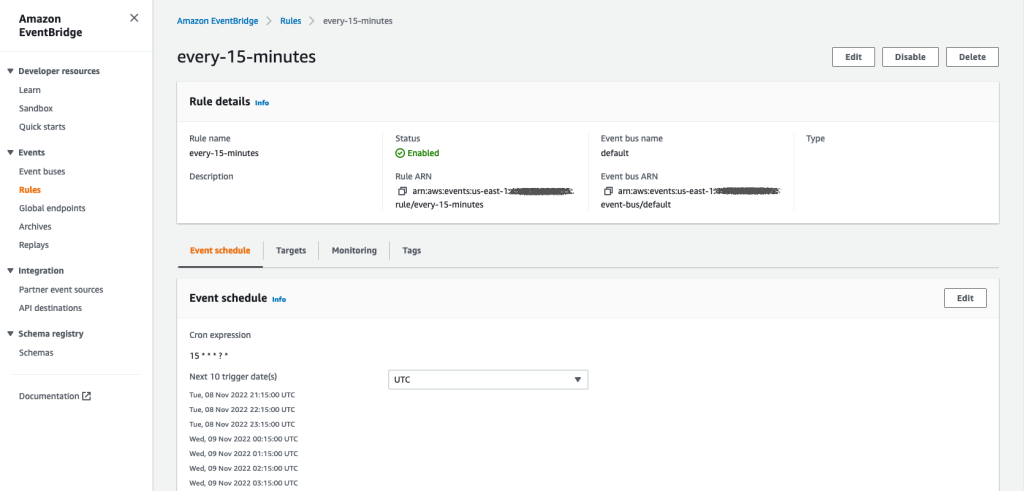Viewport: 1024px width, 491px height.
Task: Collapse the Schema registry section
Action: (10, 334)
